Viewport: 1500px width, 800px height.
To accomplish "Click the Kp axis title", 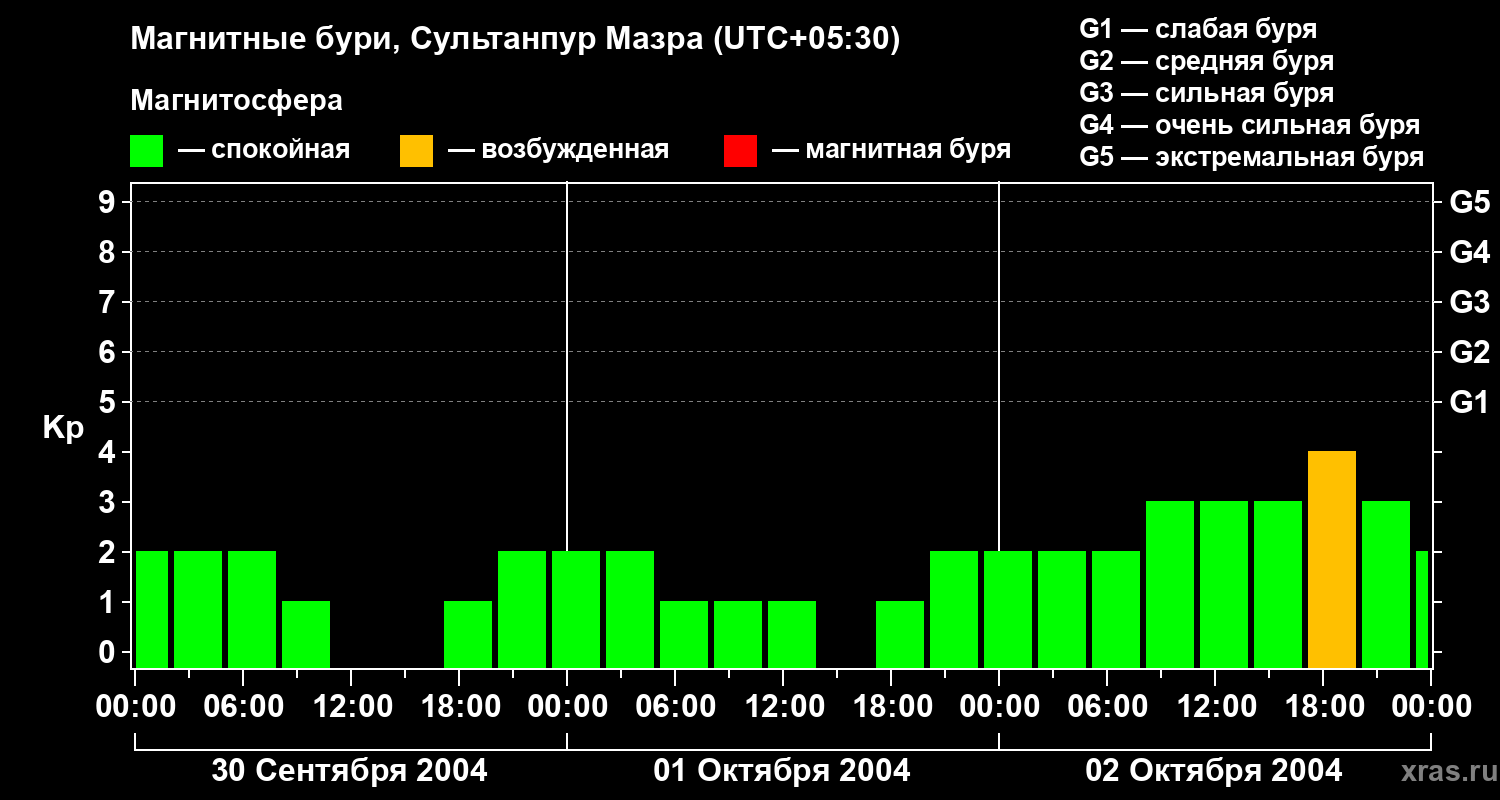I will click(x=63, y=428).
